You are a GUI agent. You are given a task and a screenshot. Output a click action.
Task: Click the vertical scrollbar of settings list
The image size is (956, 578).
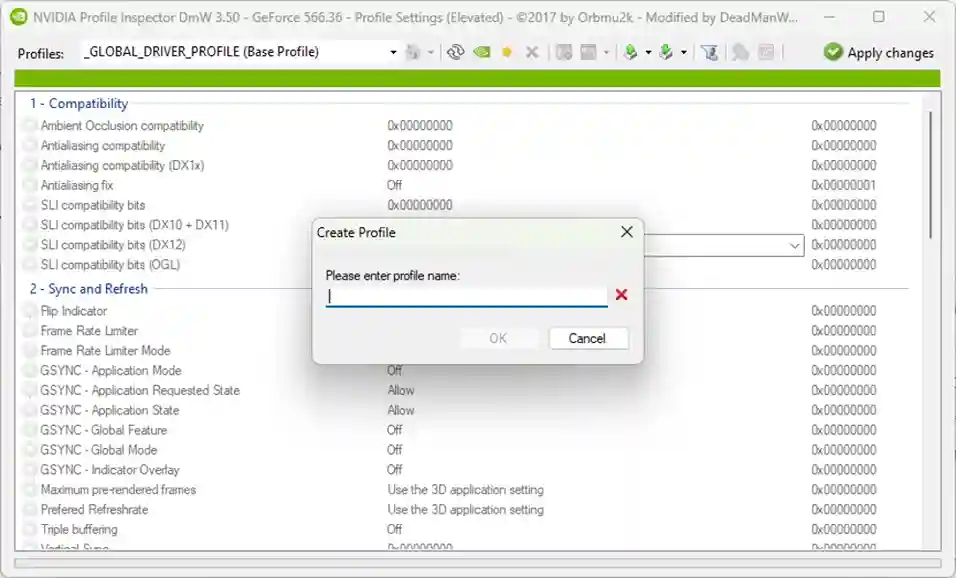click(x=930, y=176)
